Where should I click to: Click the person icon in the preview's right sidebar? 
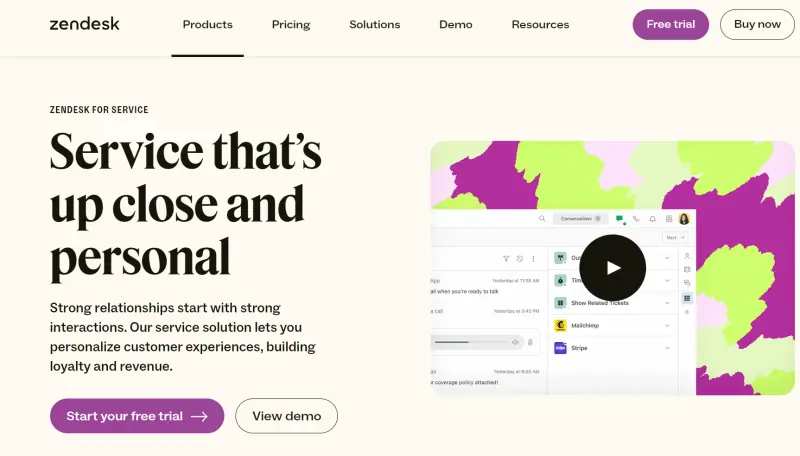(x=687, y=256)
